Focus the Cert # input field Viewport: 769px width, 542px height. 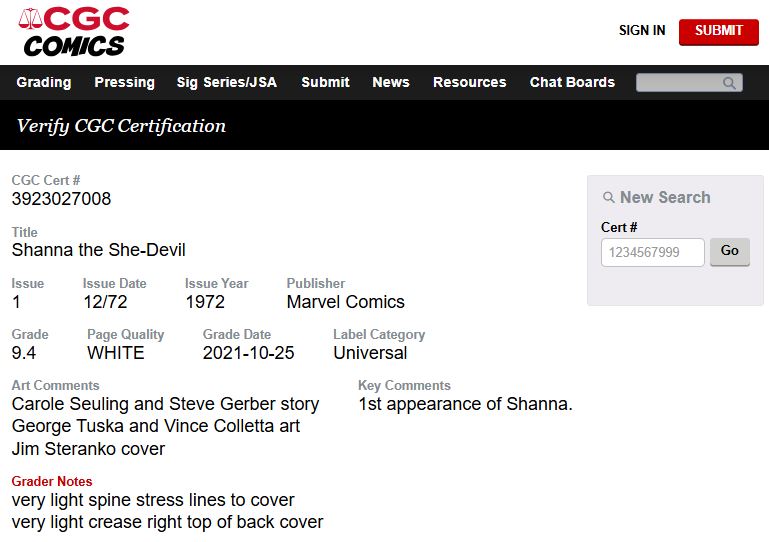click(652, 252)
